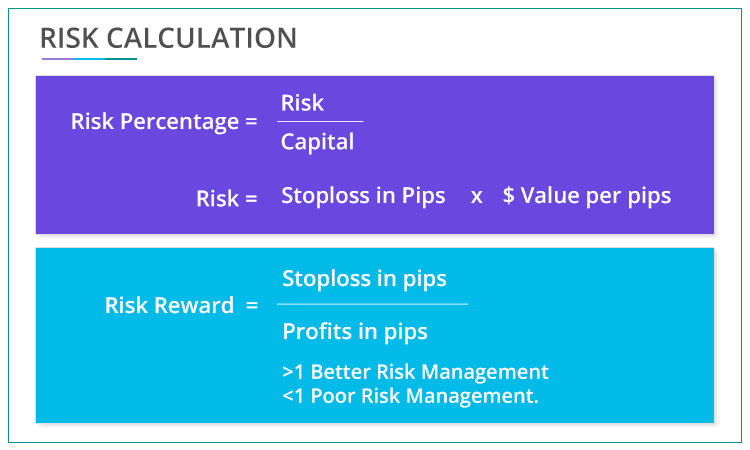
Task: Select the "Capital" denominator
Action: 317,142
